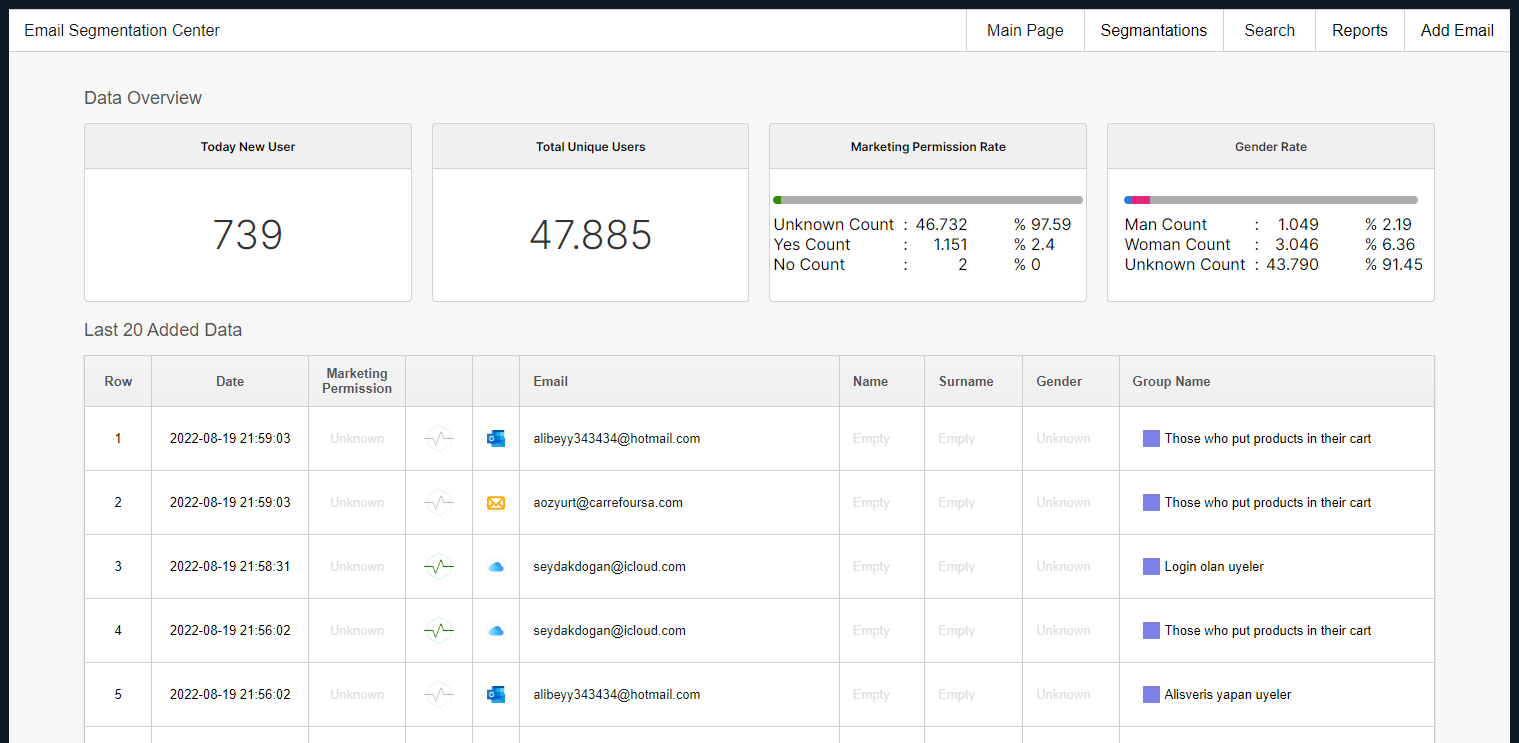Navigate to Reports
1519x743 pixels.
pos(1359,30)
